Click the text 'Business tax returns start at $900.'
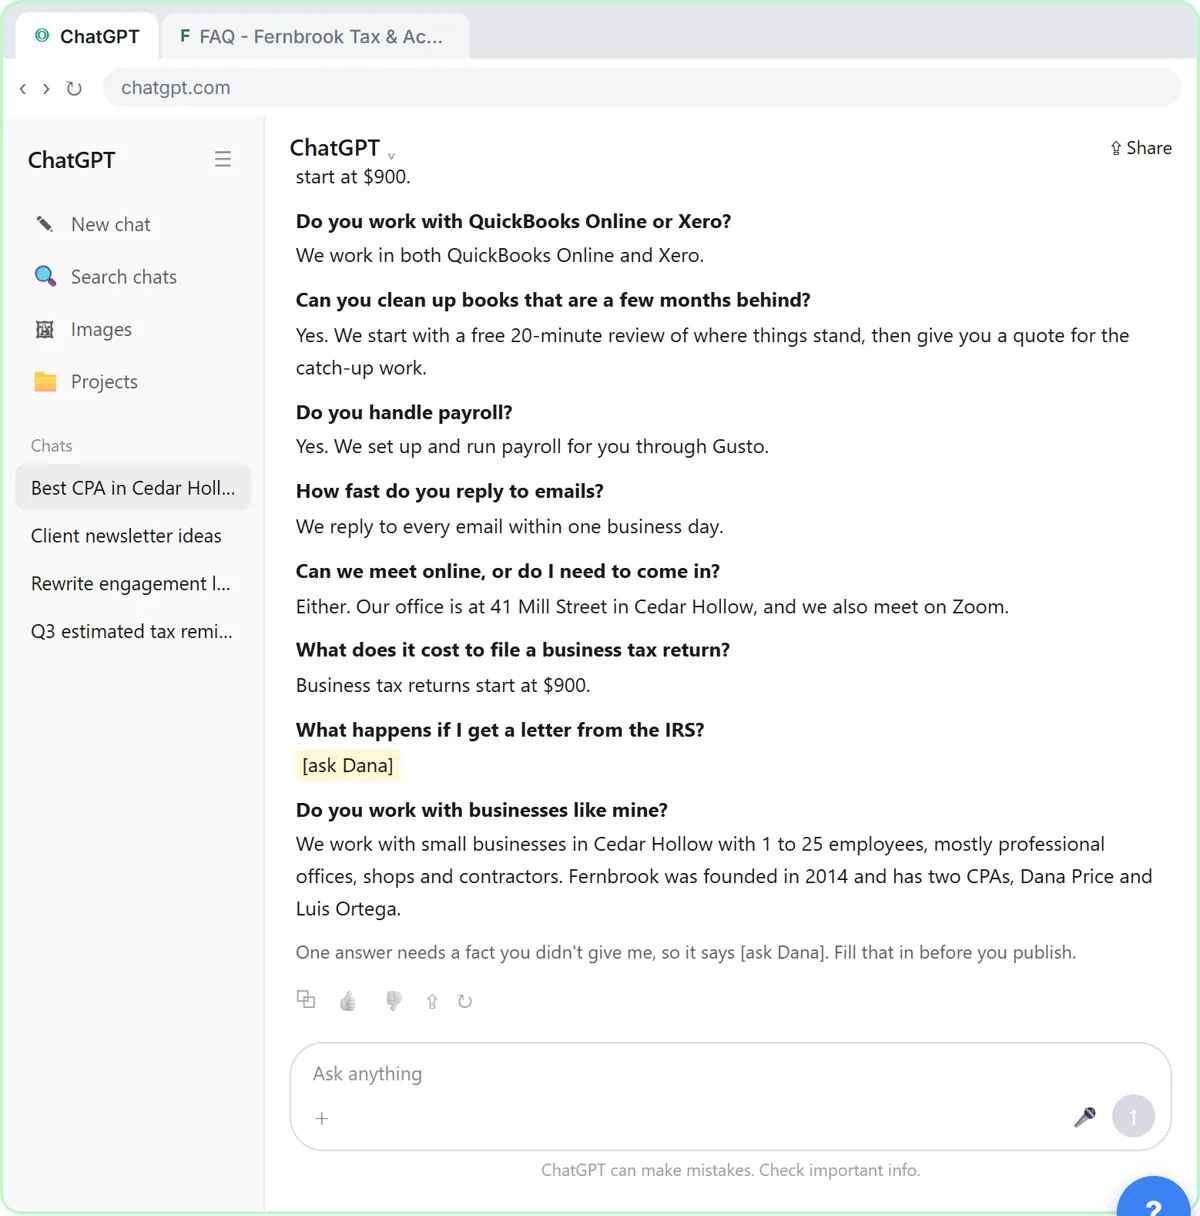This screenshot has width=1200, height=1216. point(443,685)
